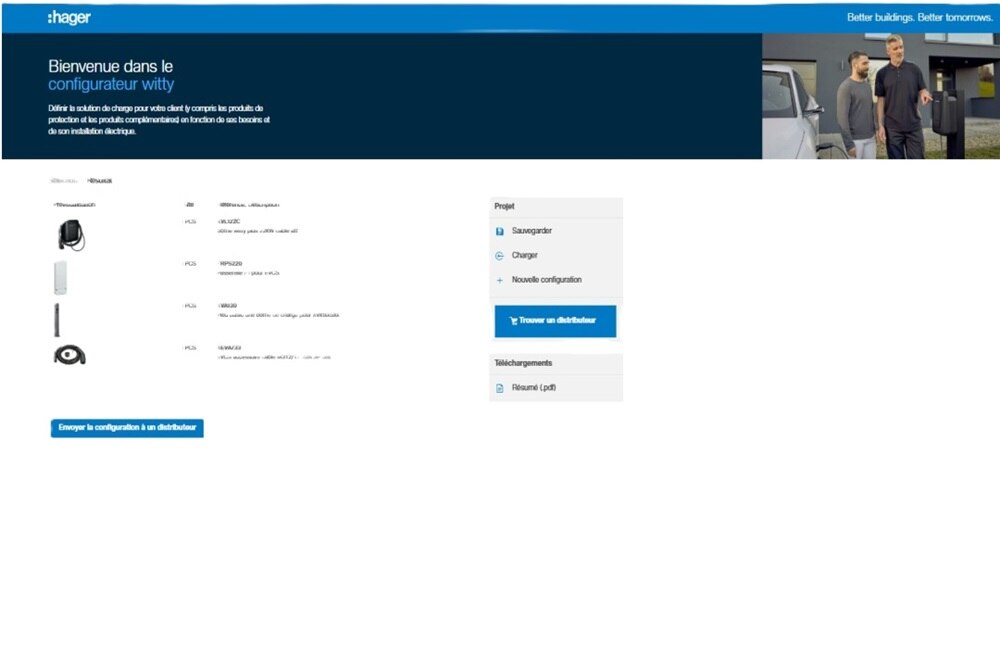Image resolution: width=1000 pixels, height=667 pixels.
Task: Click Charger to load a project
Action: tap(524, 255)
